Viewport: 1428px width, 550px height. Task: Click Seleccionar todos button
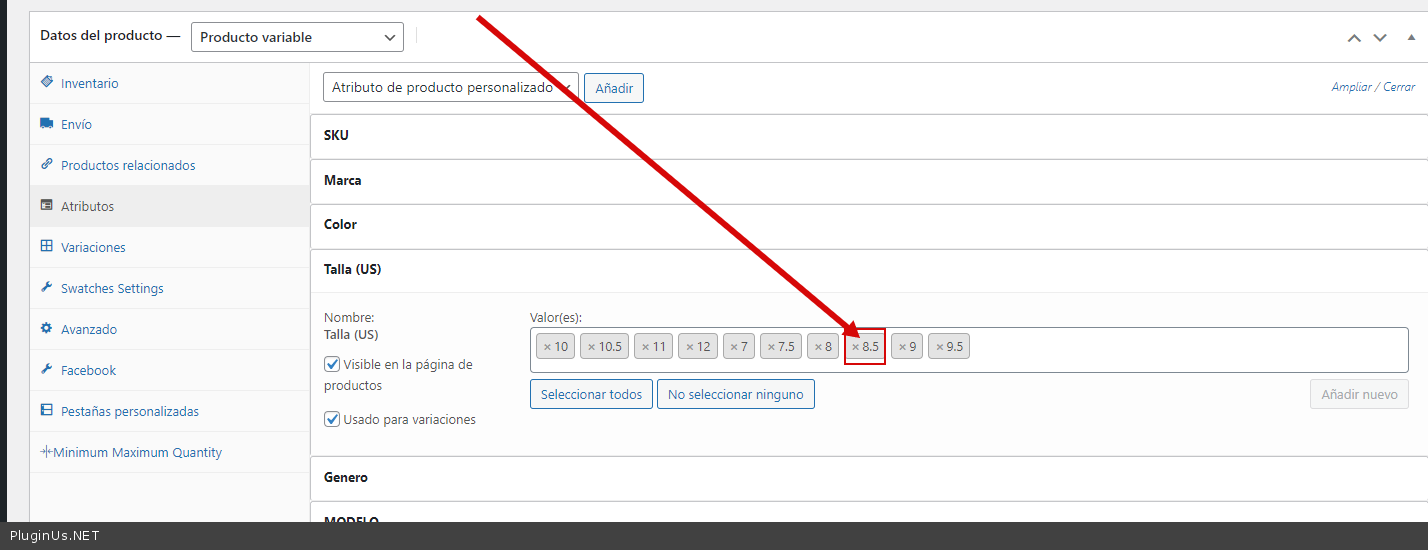(x=591, y=394)
